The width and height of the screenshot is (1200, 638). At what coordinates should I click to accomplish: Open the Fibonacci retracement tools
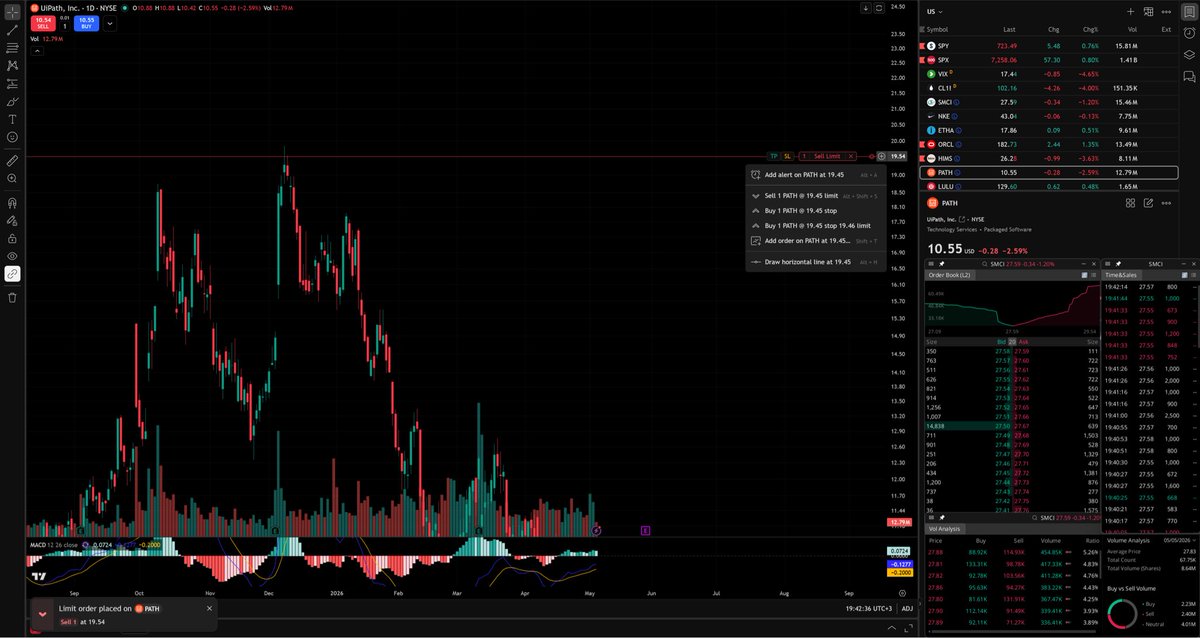tap(12, 47)
